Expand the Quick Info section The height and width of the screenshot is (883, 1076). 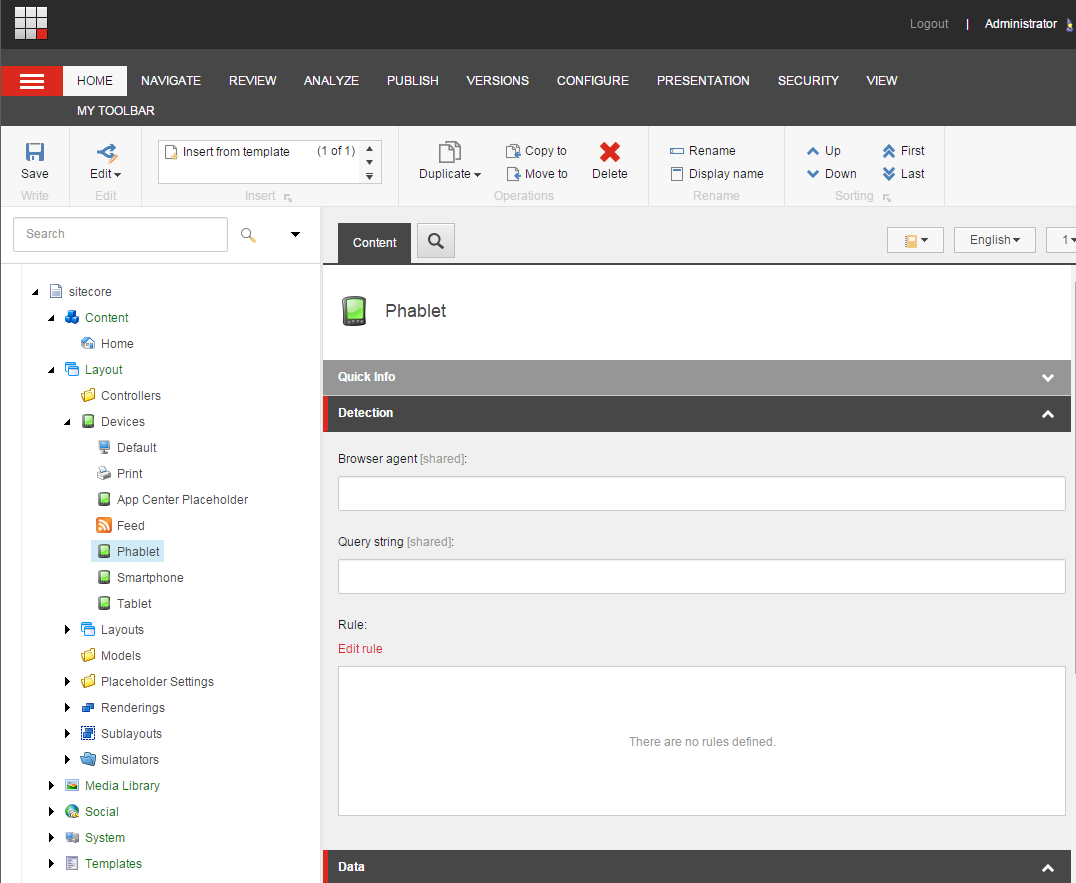tap(1047, 378)
